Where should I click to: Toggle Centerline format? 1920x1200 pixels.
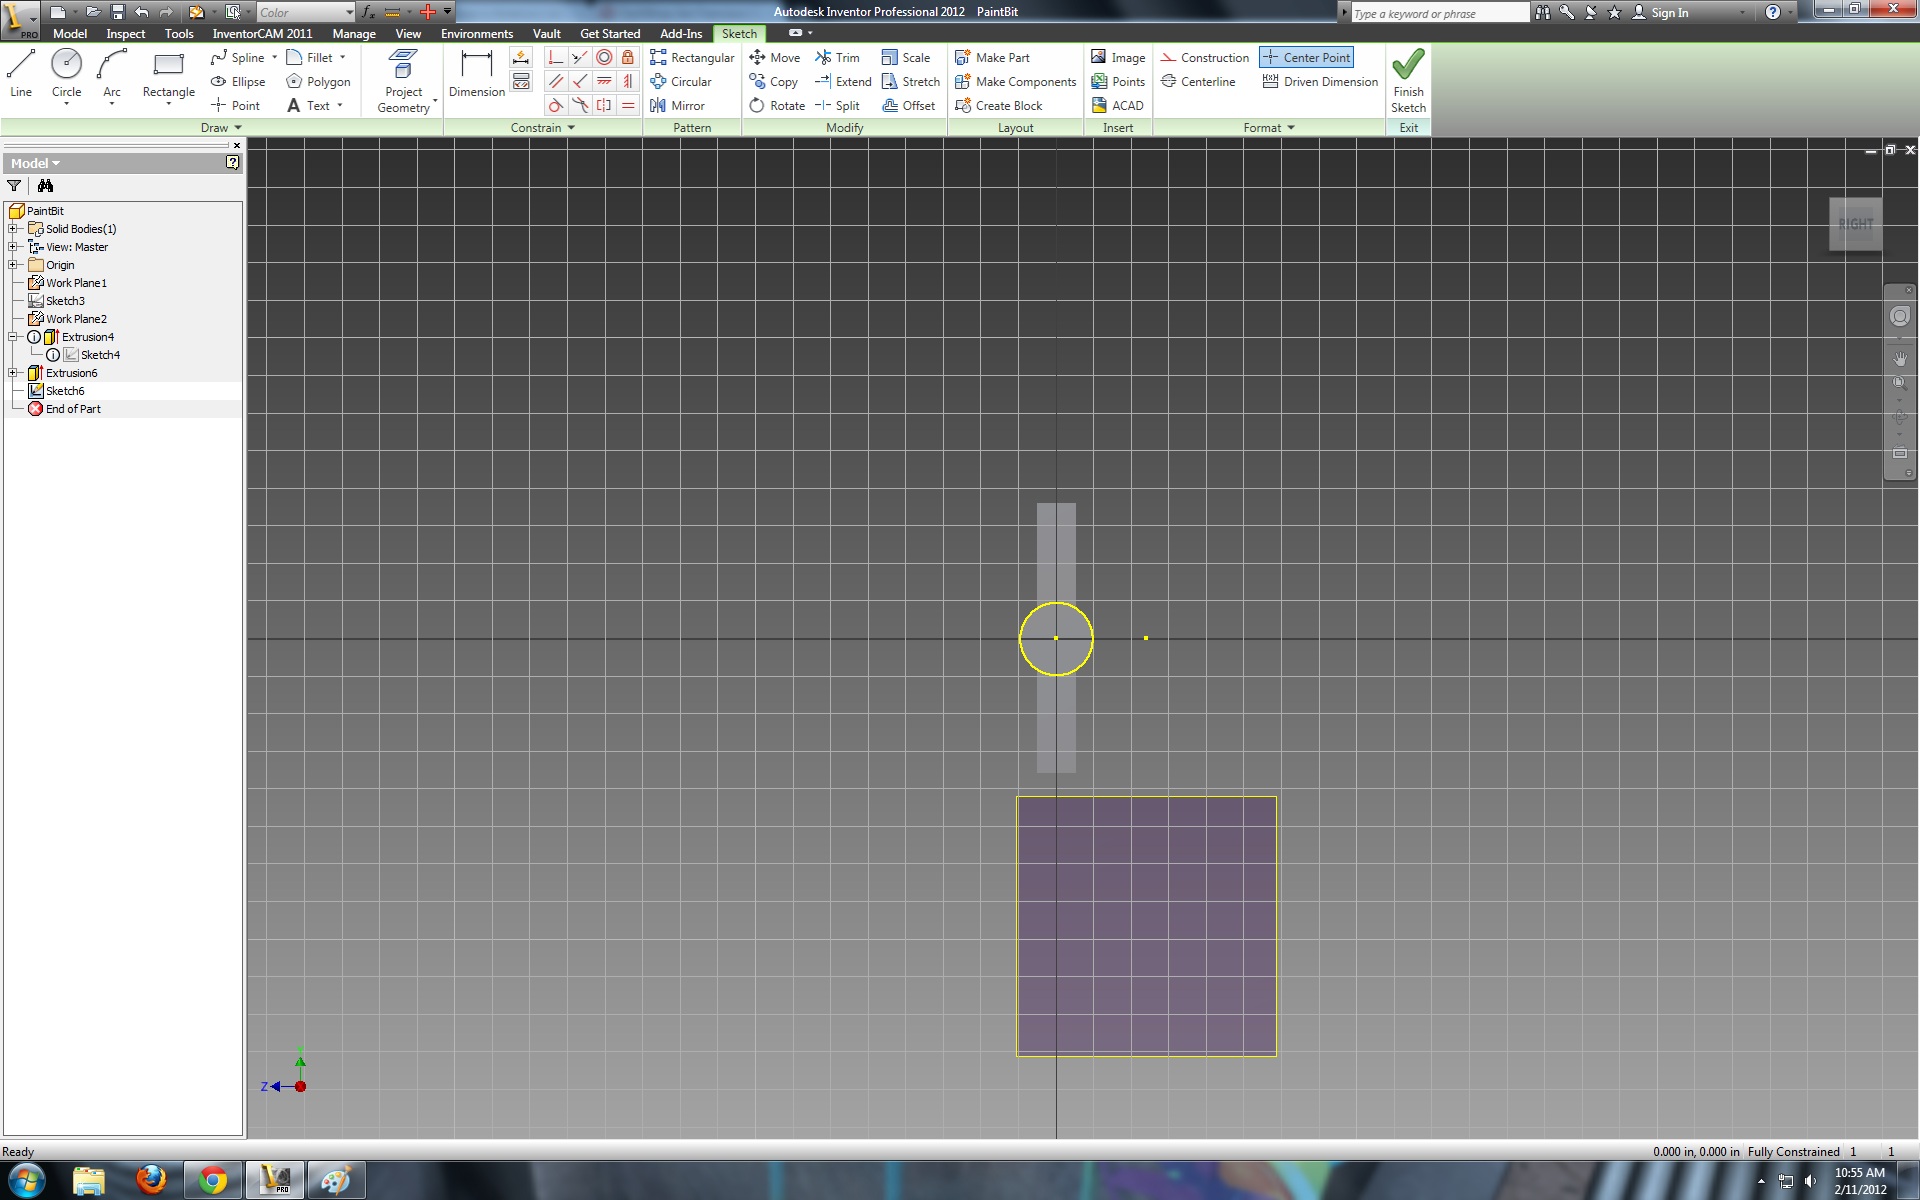point(1198,82)
